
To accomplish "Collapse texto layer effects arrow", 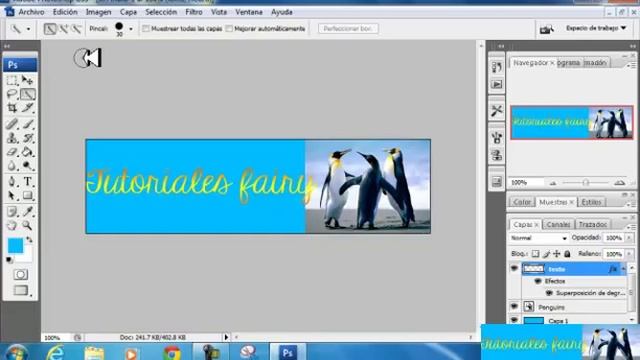I will (x=623, y=269).
